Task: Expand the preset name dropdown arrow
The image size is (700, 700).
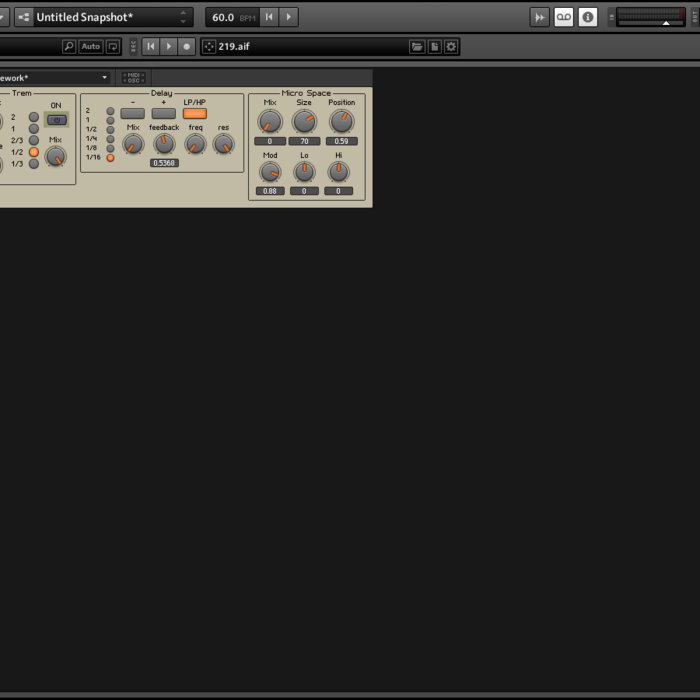Action: tap(104, 78)
